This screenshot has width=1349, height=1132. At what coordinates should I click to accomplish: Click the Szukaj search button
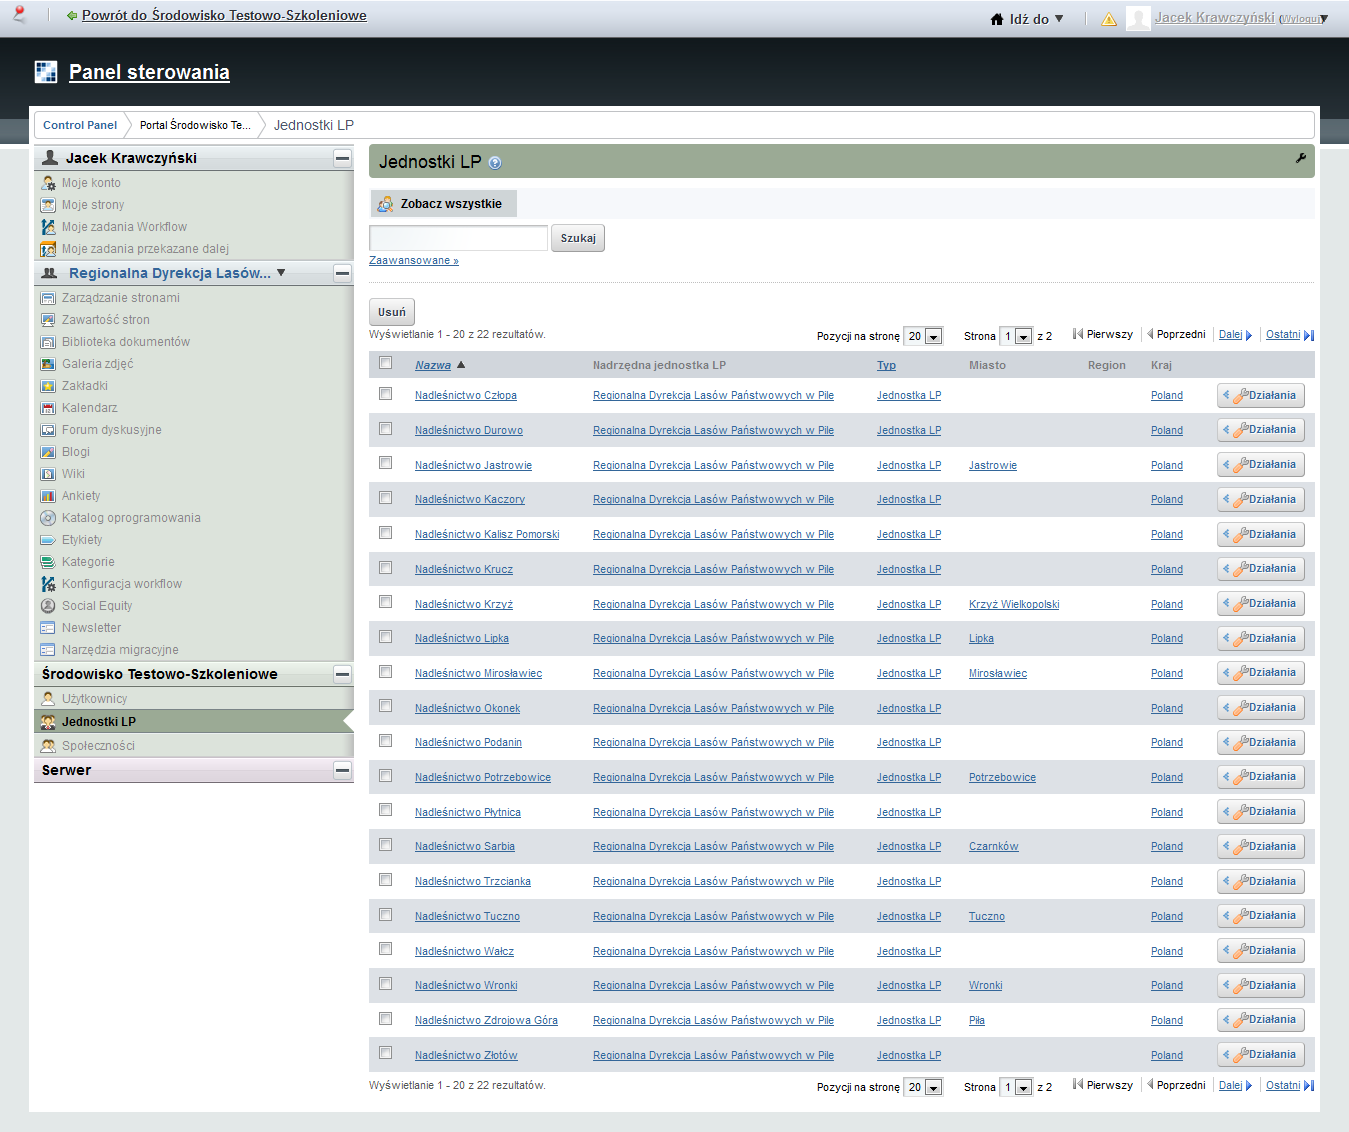click(x=578, y=238)
